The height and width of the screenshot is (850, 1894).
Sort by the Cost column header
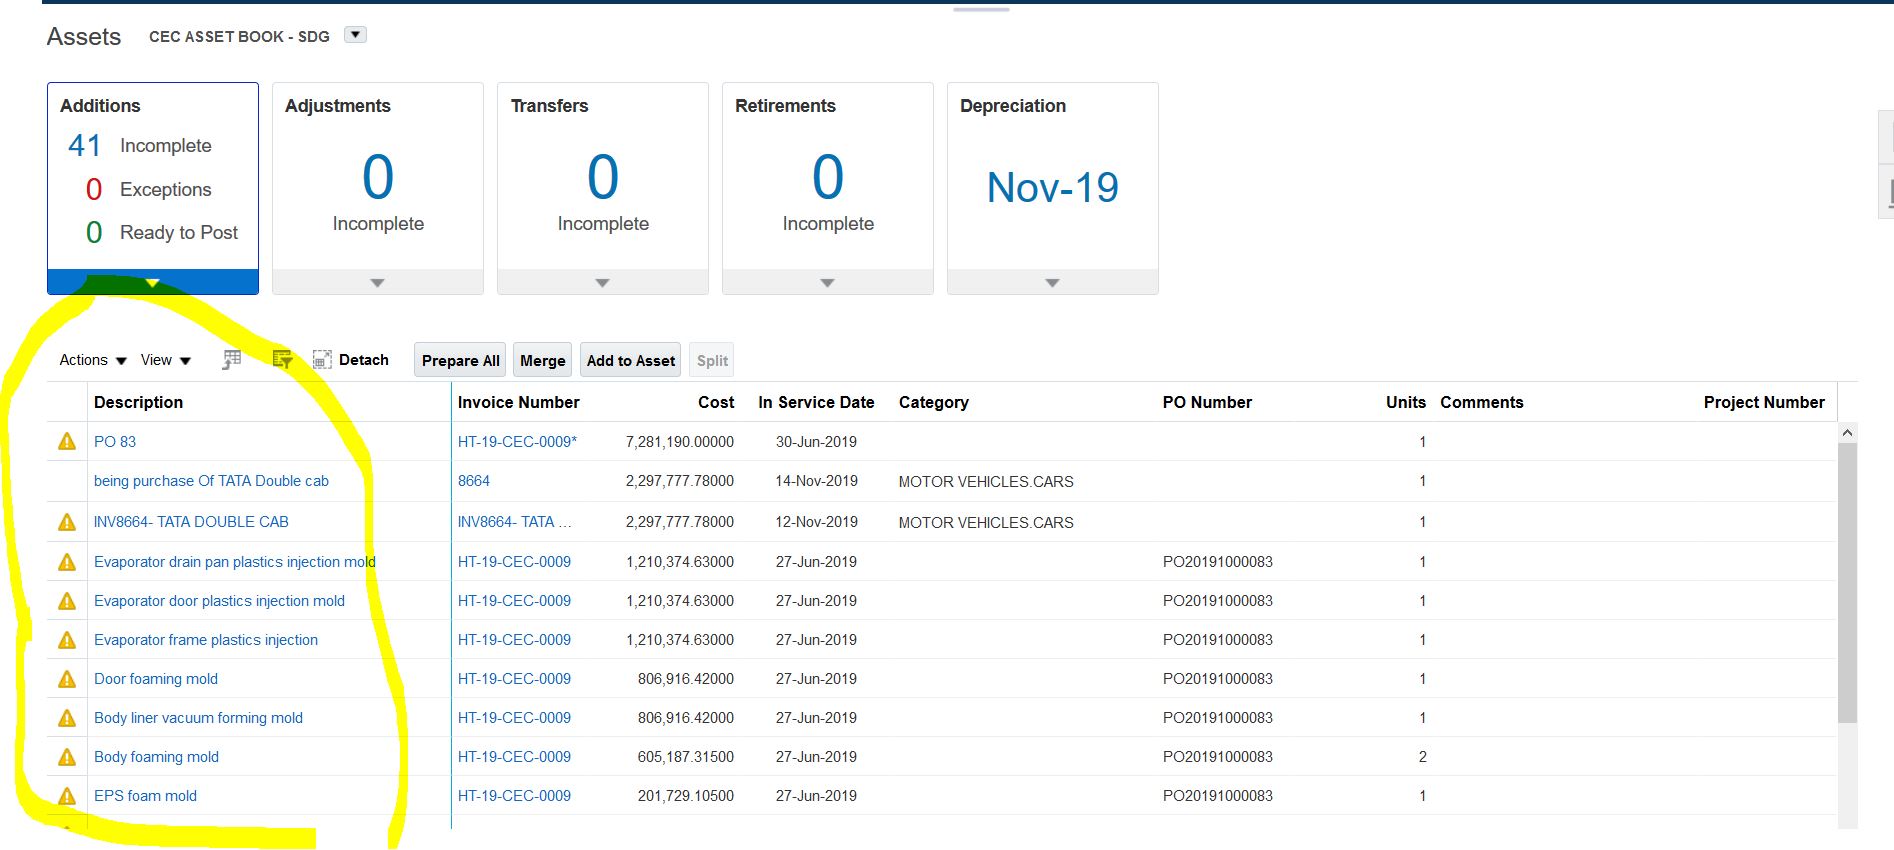716,402
